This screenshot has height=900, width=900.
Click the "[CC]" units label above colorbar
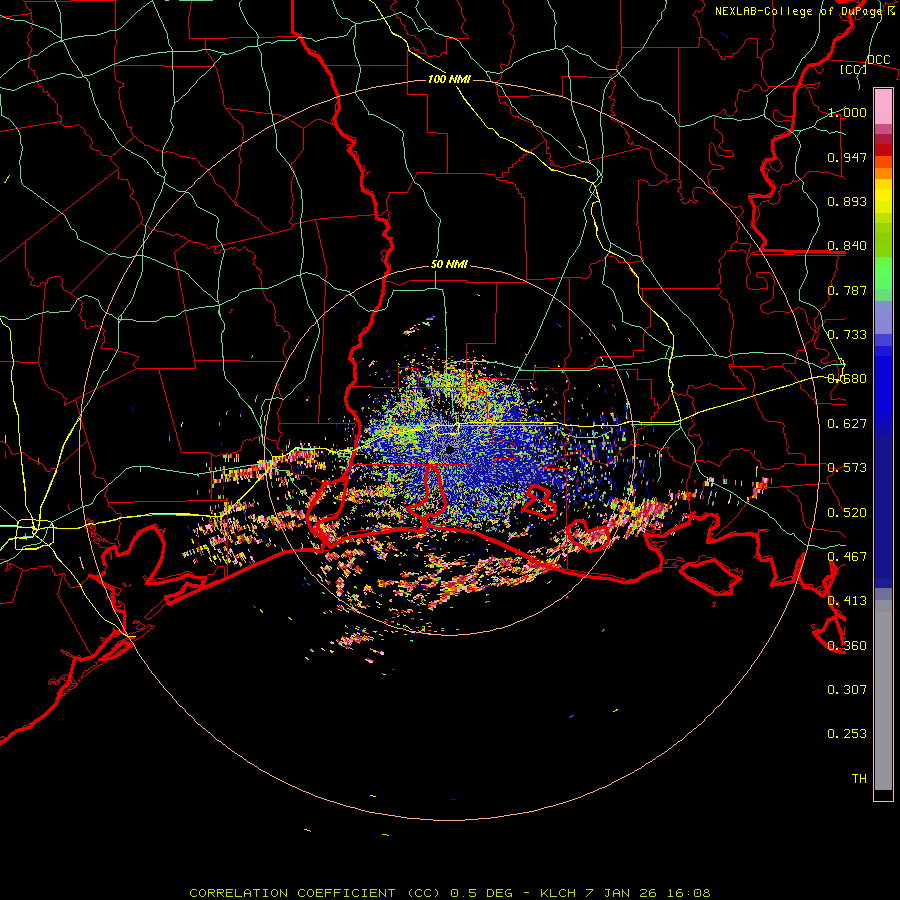coord(853,69)
